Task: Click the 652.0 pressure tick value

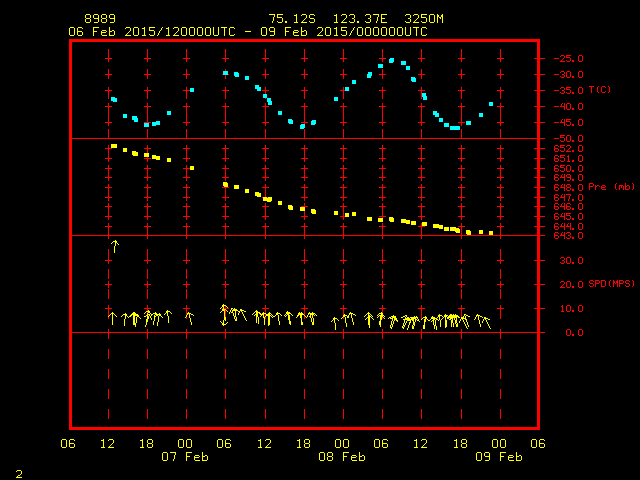Action: tap(569, 149)
